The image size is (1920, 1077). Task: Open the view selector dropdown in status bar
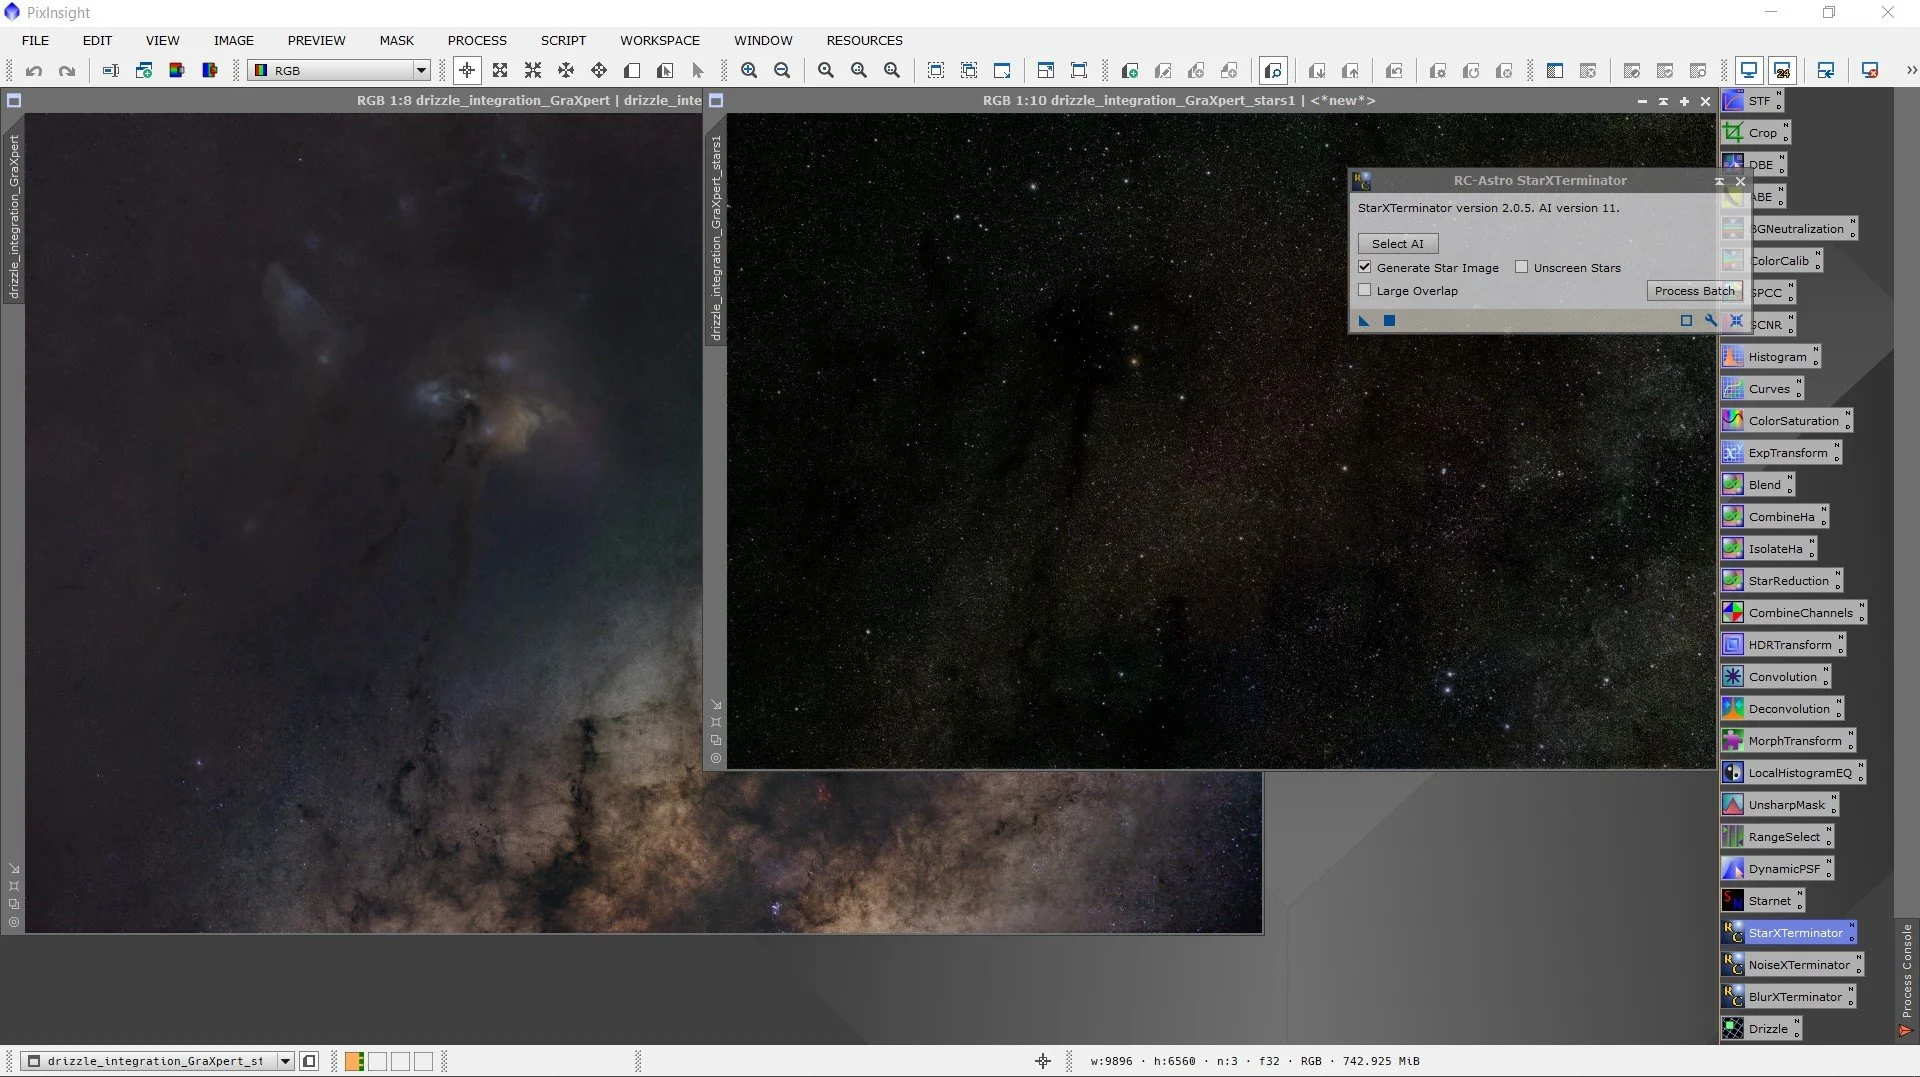158,1061
